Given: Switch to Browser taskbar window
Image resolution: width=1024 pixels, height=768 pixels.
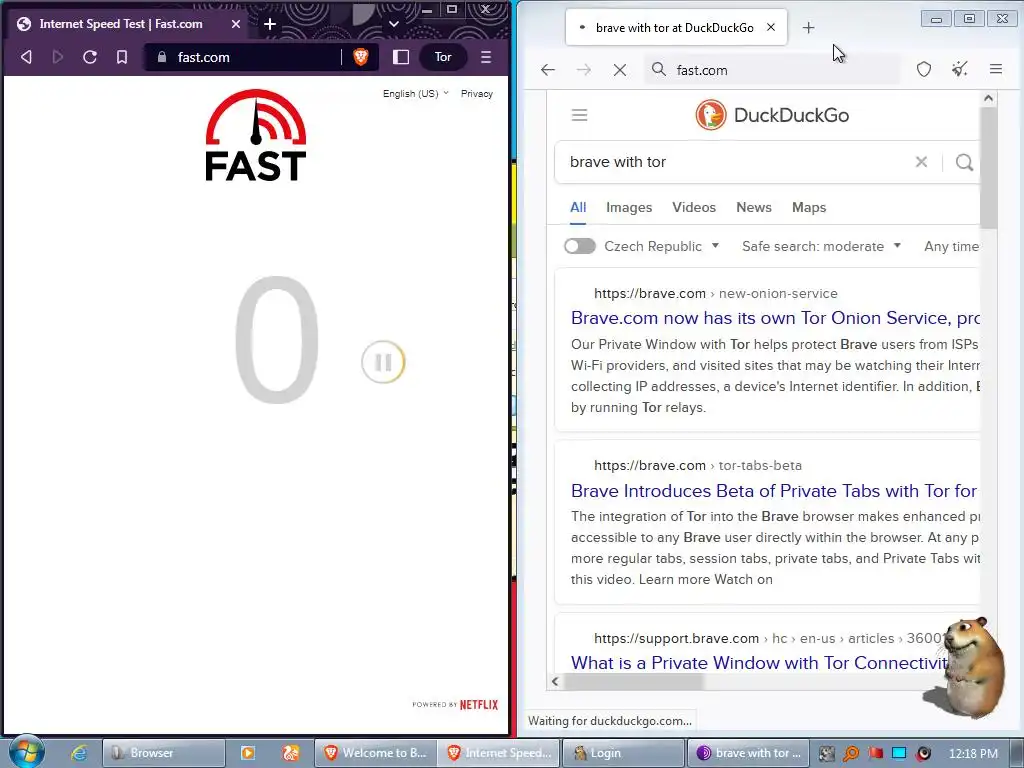Looking at the screenshot, I should click(x=163, y=753).
